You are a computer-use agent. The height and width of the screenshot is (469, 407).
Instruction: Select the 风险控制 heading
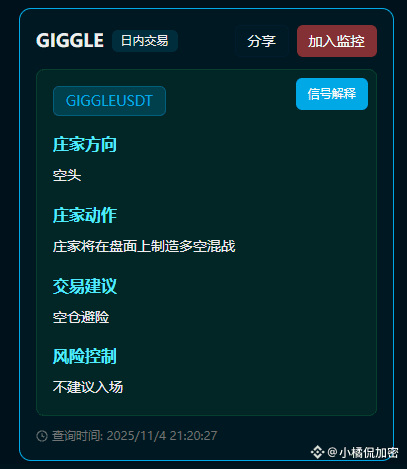click(x=85, y=356)
